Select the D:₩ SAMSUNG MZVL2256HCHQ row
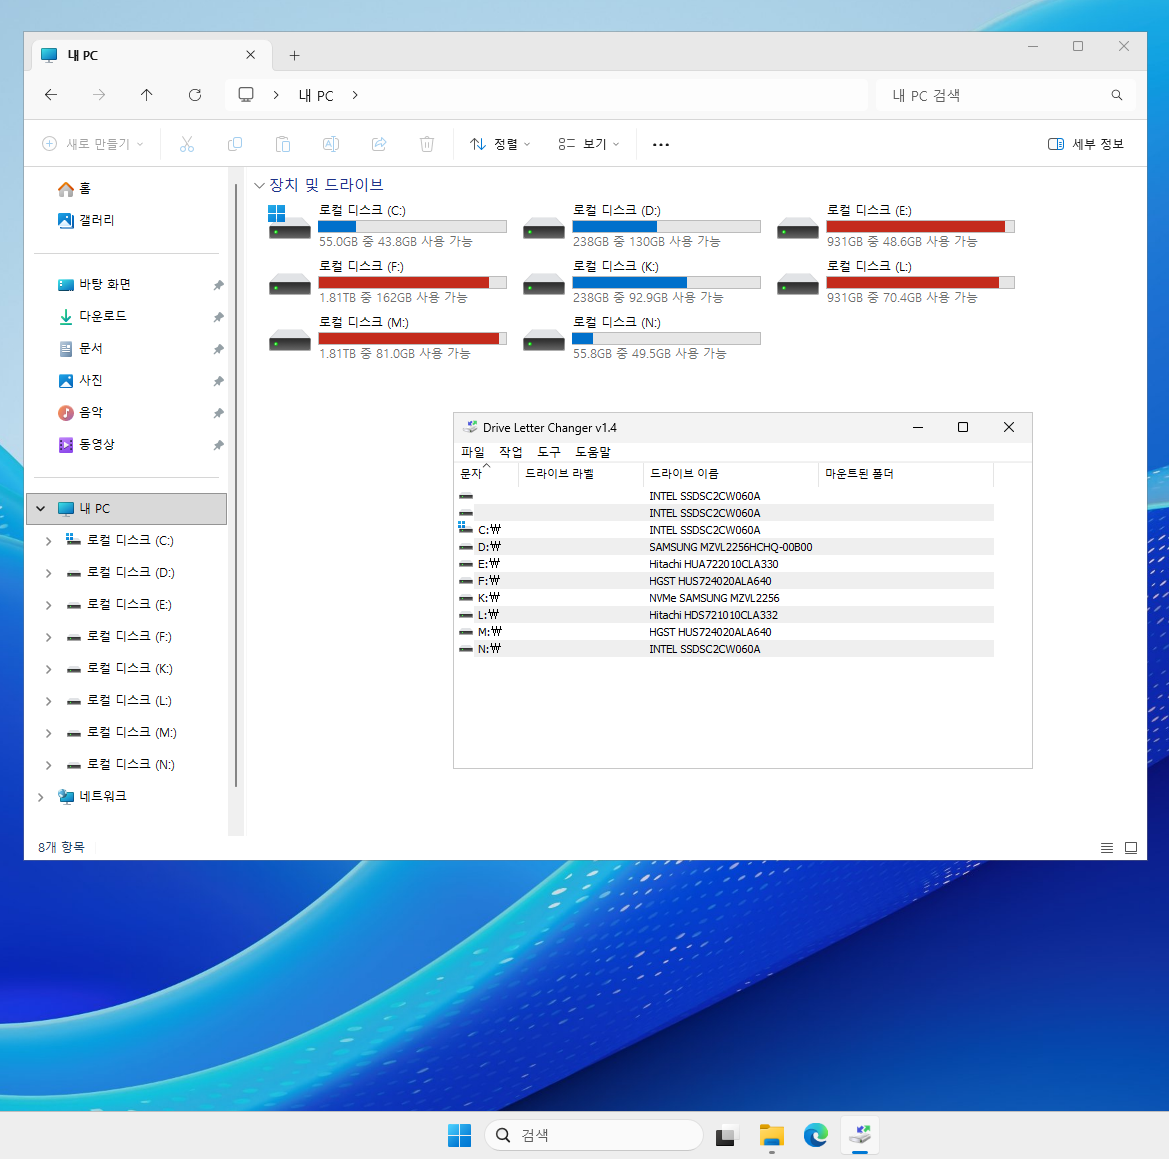The width and height of the screenshot is (1169, 1159). 725,547
